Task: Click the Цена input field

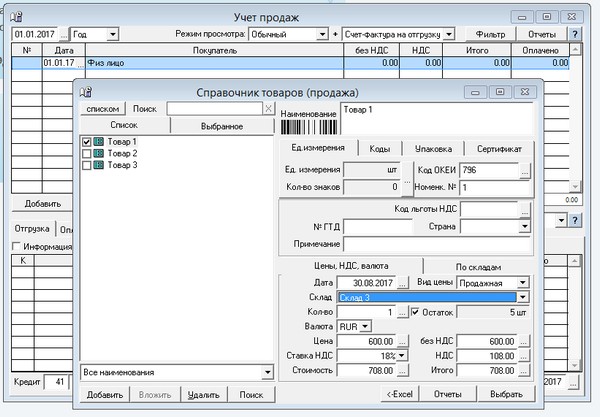Action: coord(367,340)
